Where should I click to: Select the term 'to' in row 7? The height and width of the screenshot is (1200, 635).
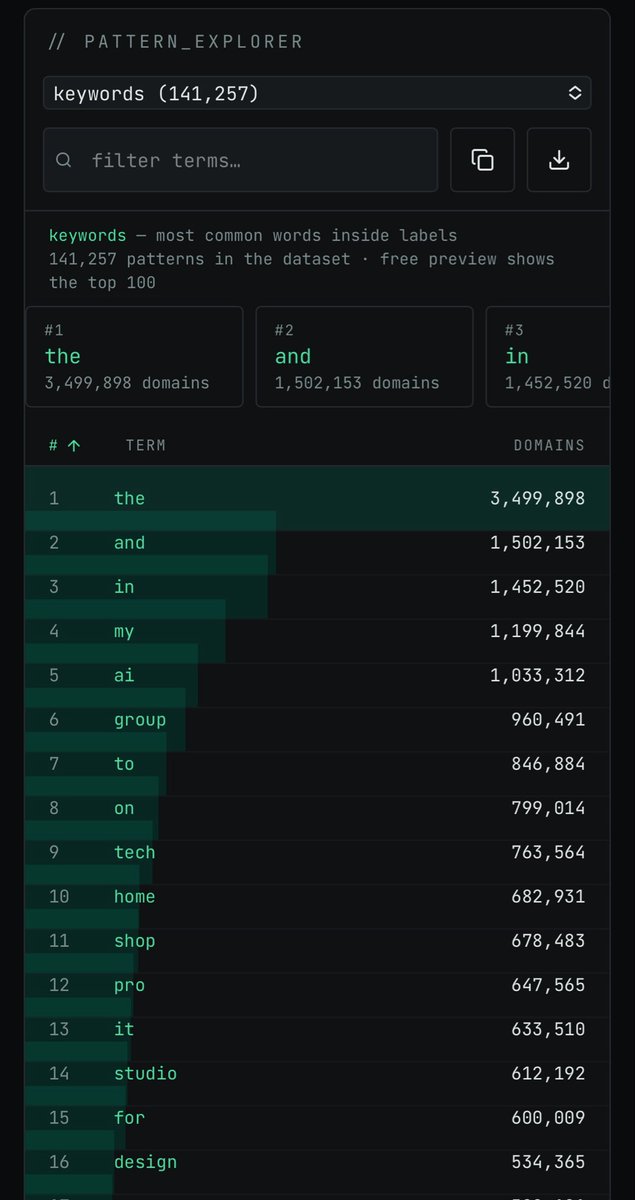124,764
